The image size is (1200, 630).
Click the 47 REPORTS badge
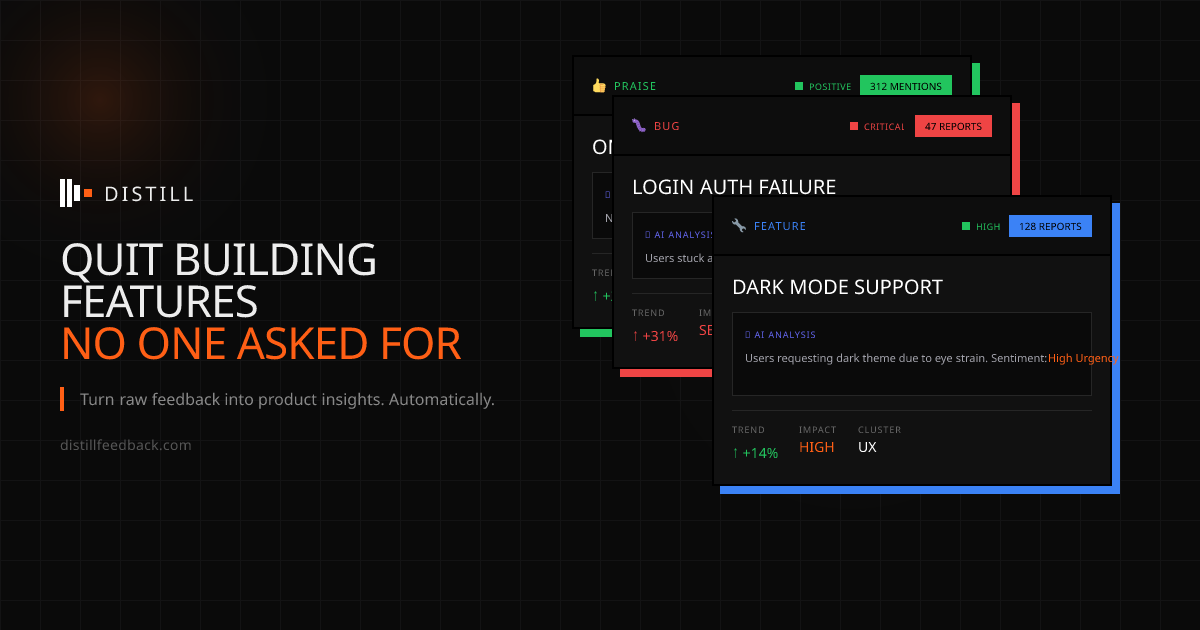(953, 126)
